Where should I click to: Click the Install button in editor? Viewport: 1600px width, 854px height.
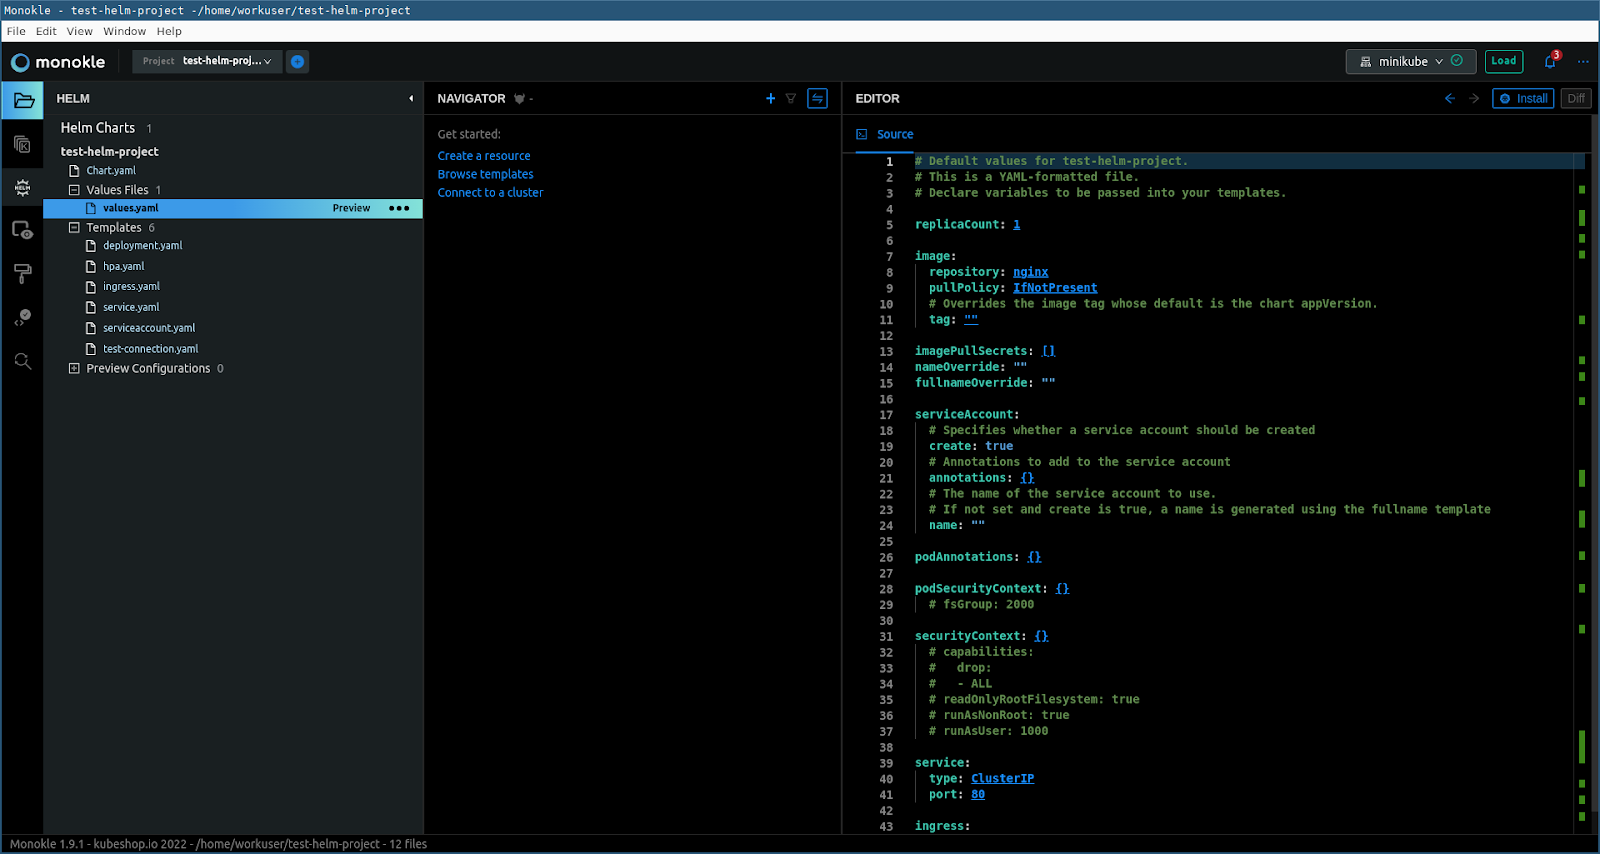coord(1523,98)
